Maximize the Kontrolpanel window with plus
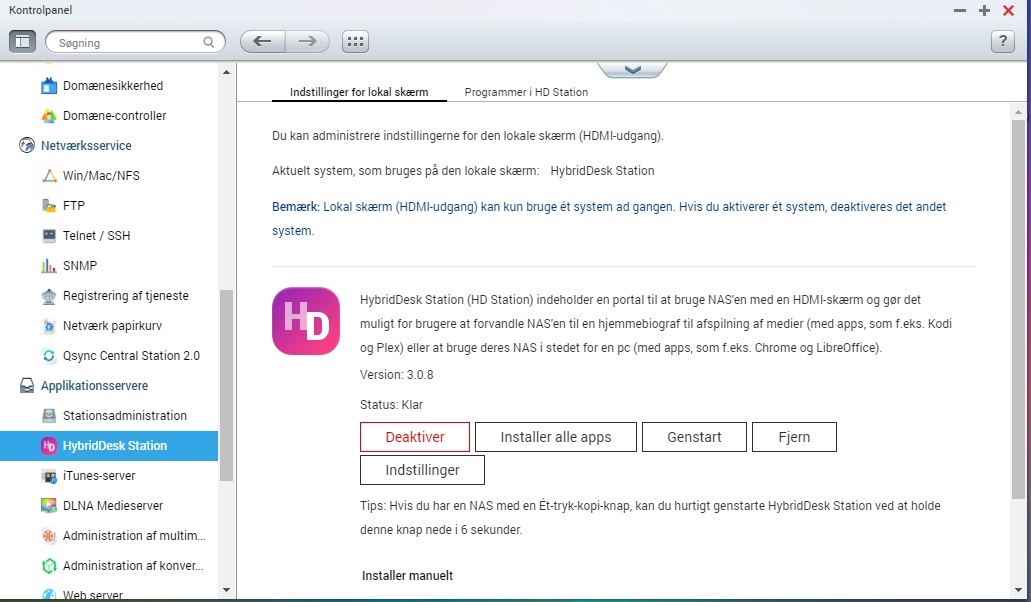Image resolution: width=1031 pixels, height=602 pixels. [x=984, y=11]
